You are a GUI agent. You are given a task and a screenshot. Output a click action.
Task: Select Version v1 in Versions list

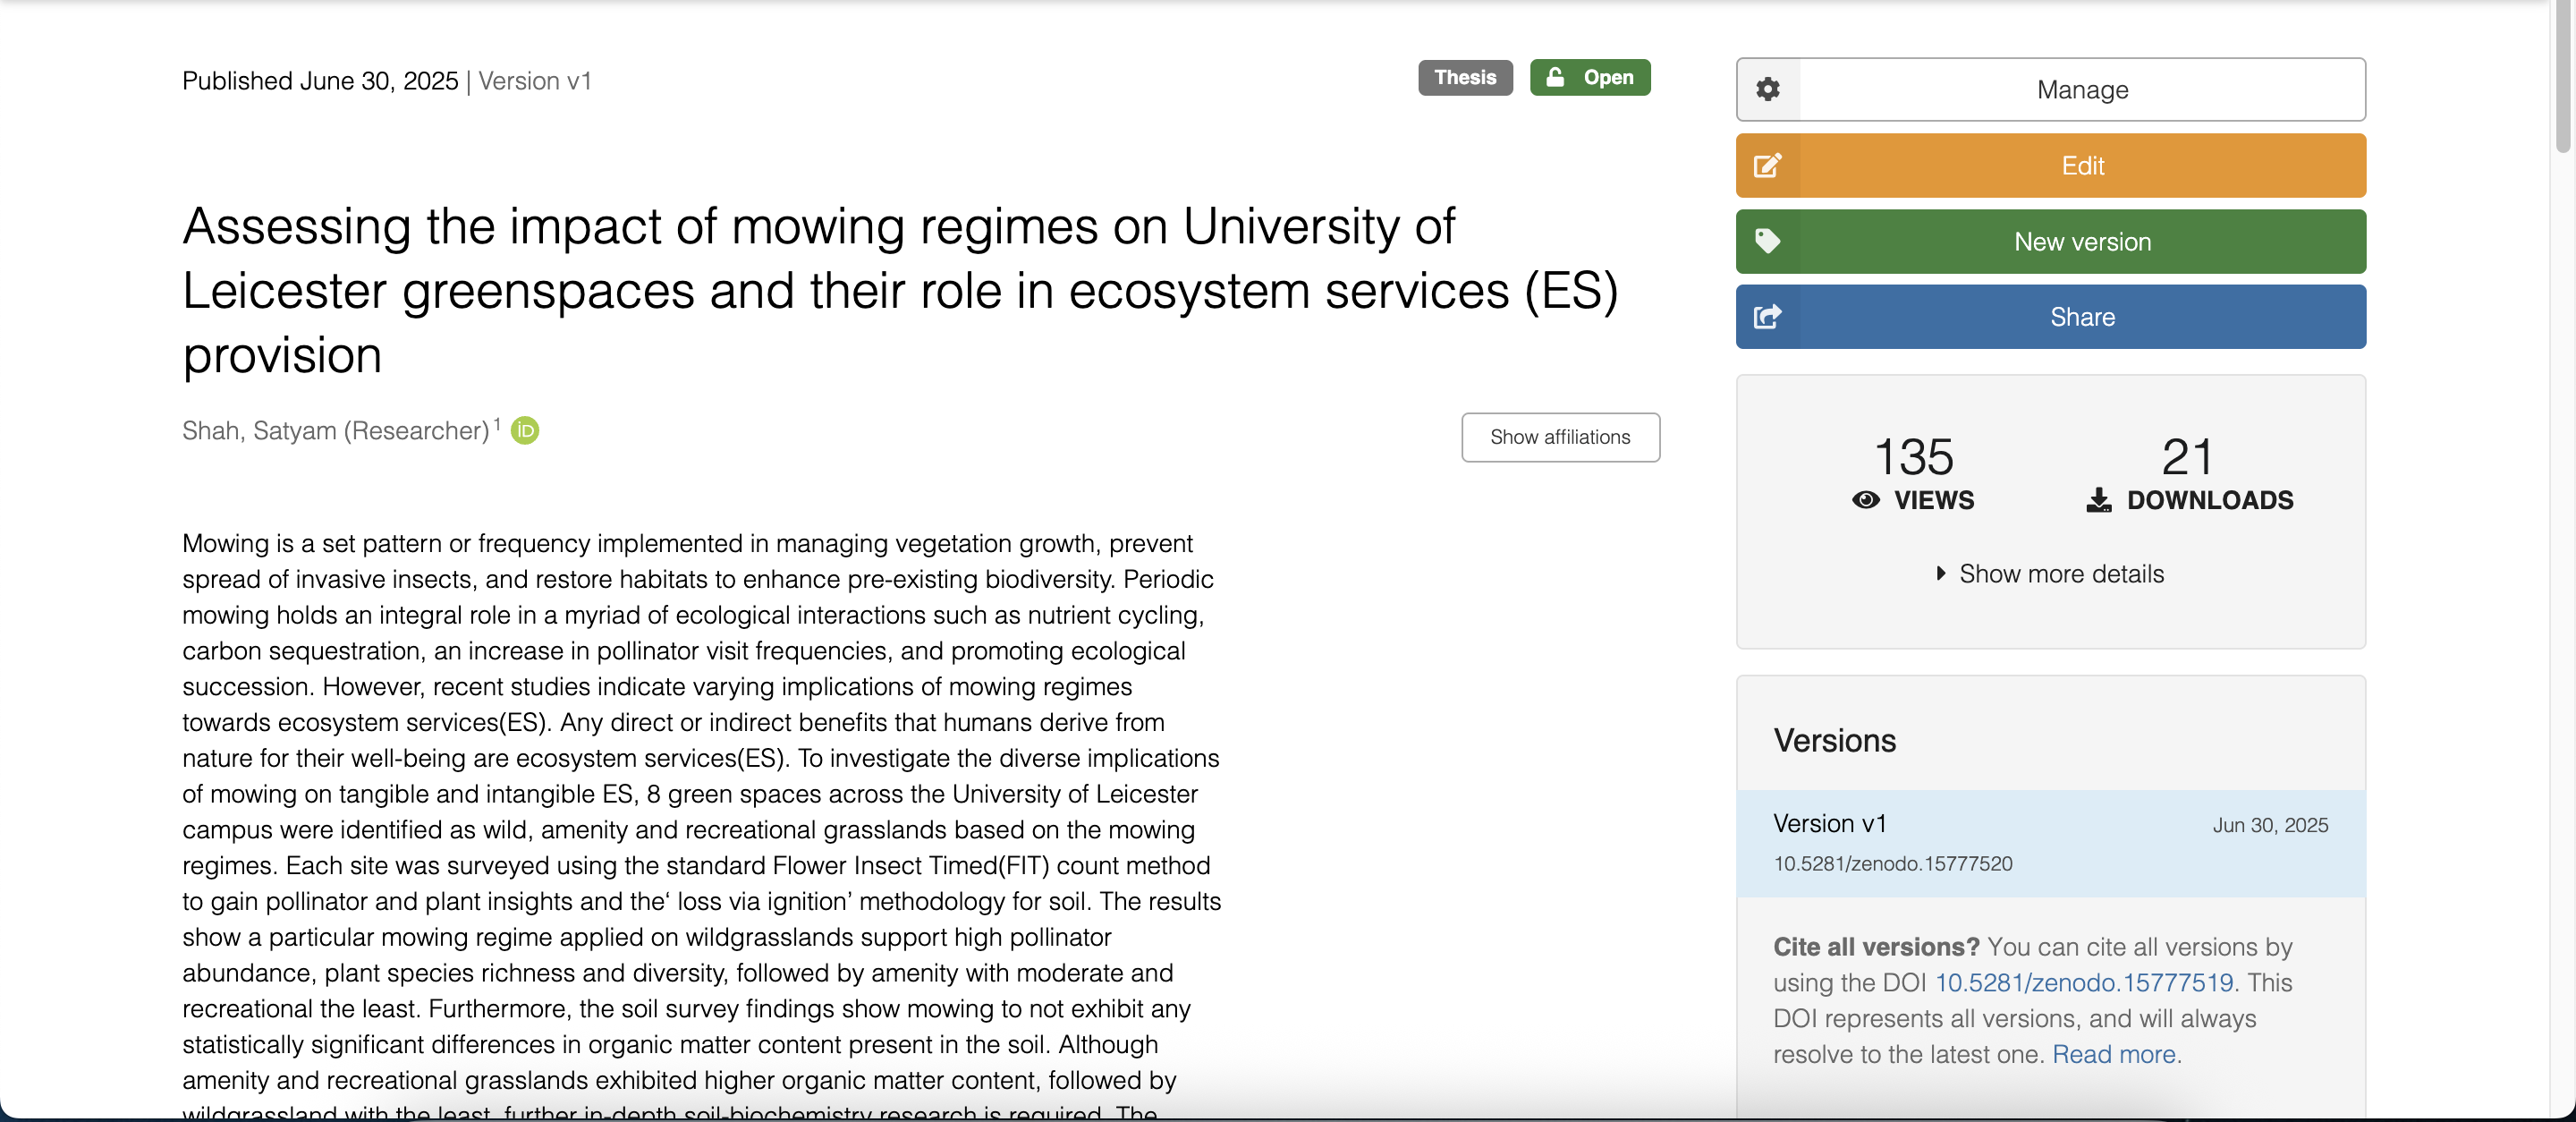coord(1829,824)
